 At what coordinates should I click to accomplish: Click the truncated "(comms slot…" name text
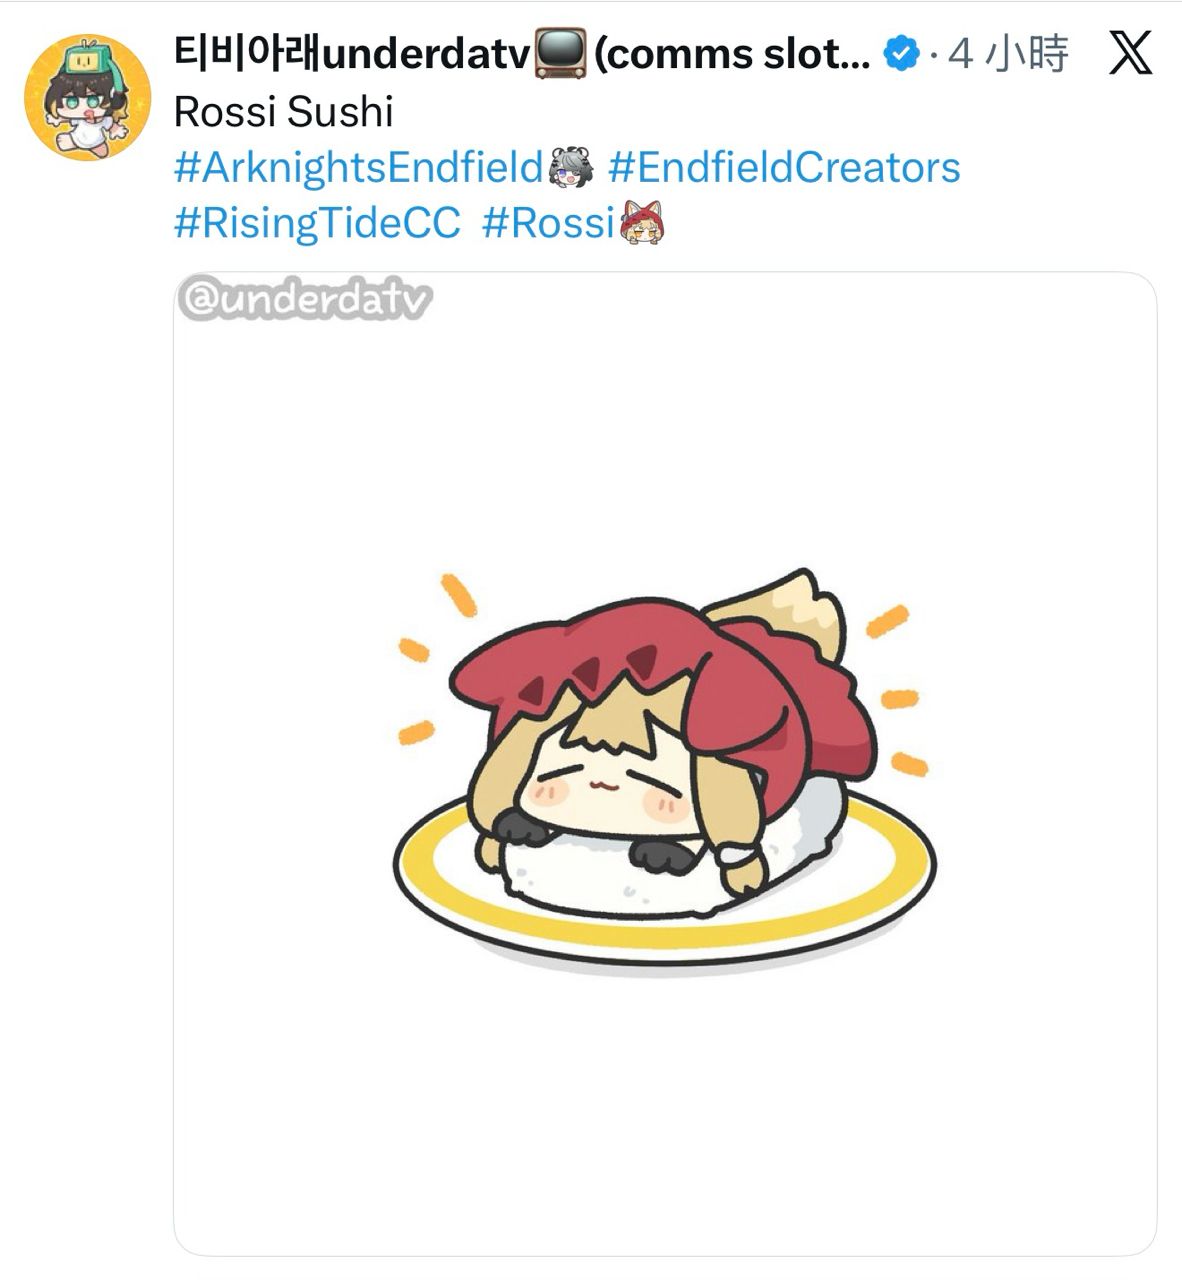pos(732,54)
